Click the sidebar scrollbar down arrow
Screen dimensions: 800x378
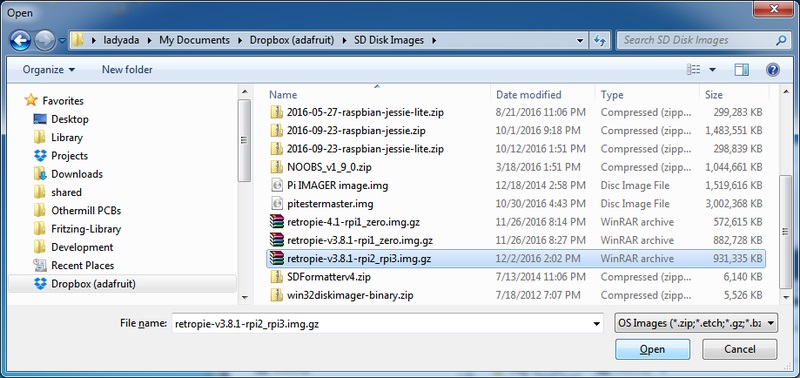[244, 296]
